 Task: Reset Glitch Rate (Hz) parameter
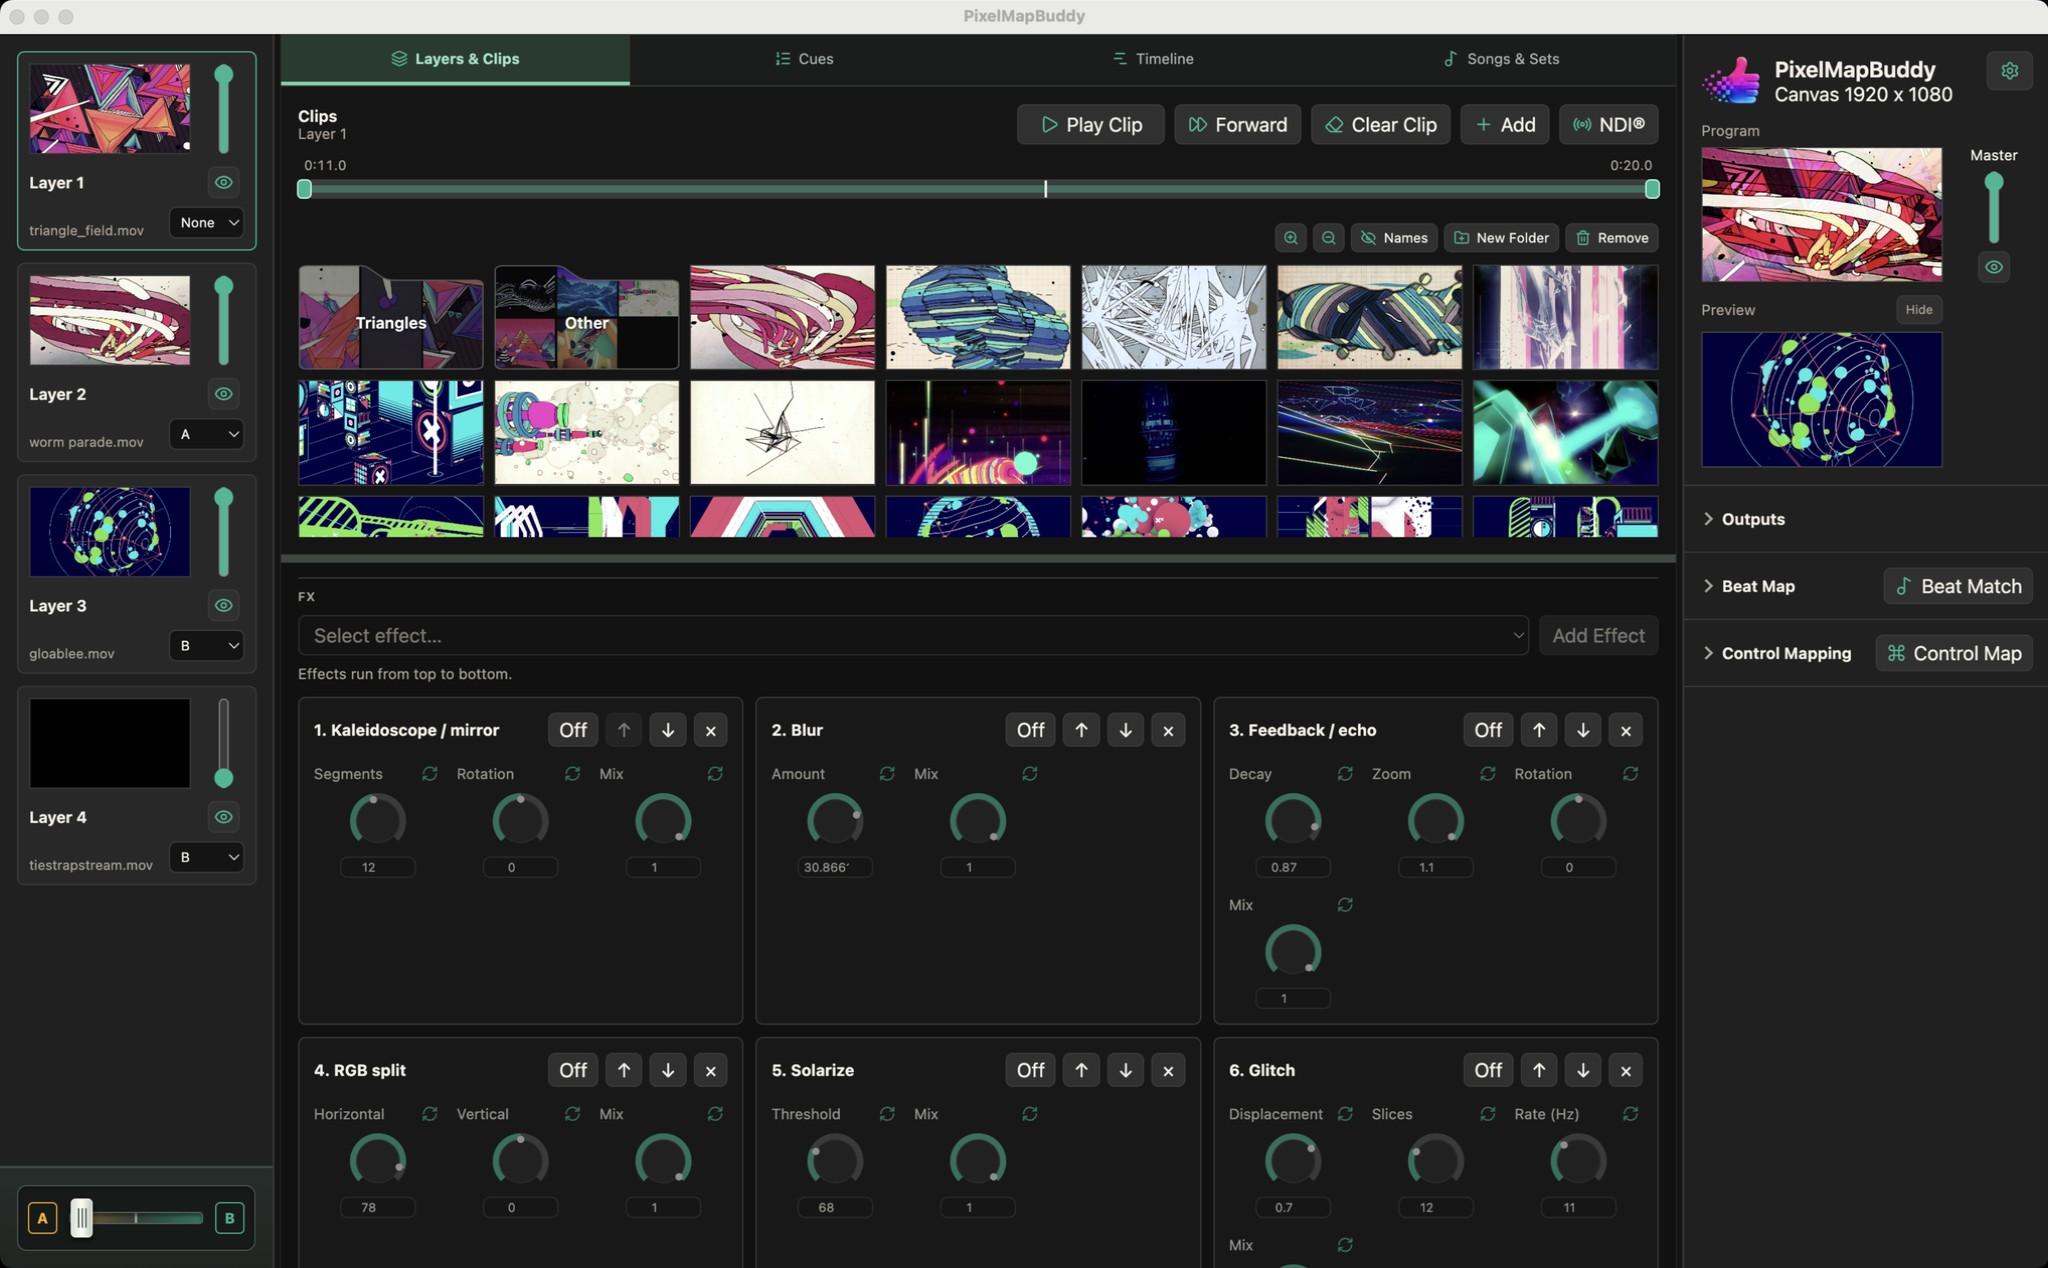[x=1630, y=1114]
